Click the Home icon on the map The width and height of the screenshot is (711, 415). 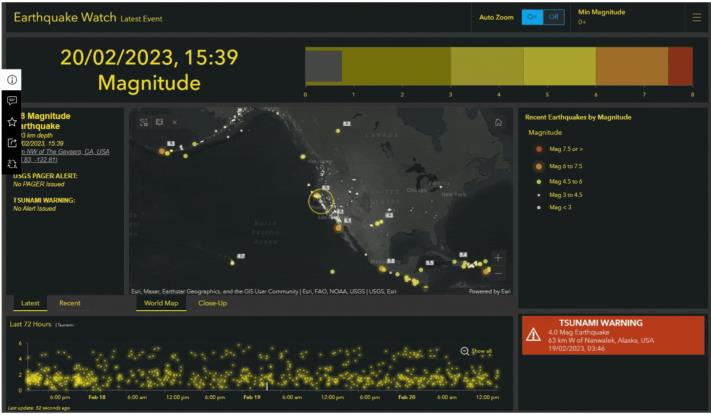click(498, 122)
